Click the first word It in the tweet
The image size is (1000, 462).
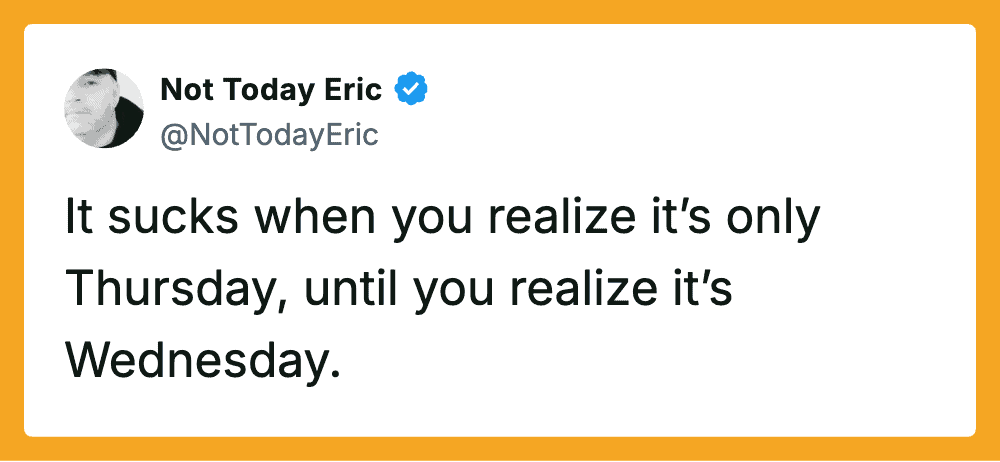point(77,220)
